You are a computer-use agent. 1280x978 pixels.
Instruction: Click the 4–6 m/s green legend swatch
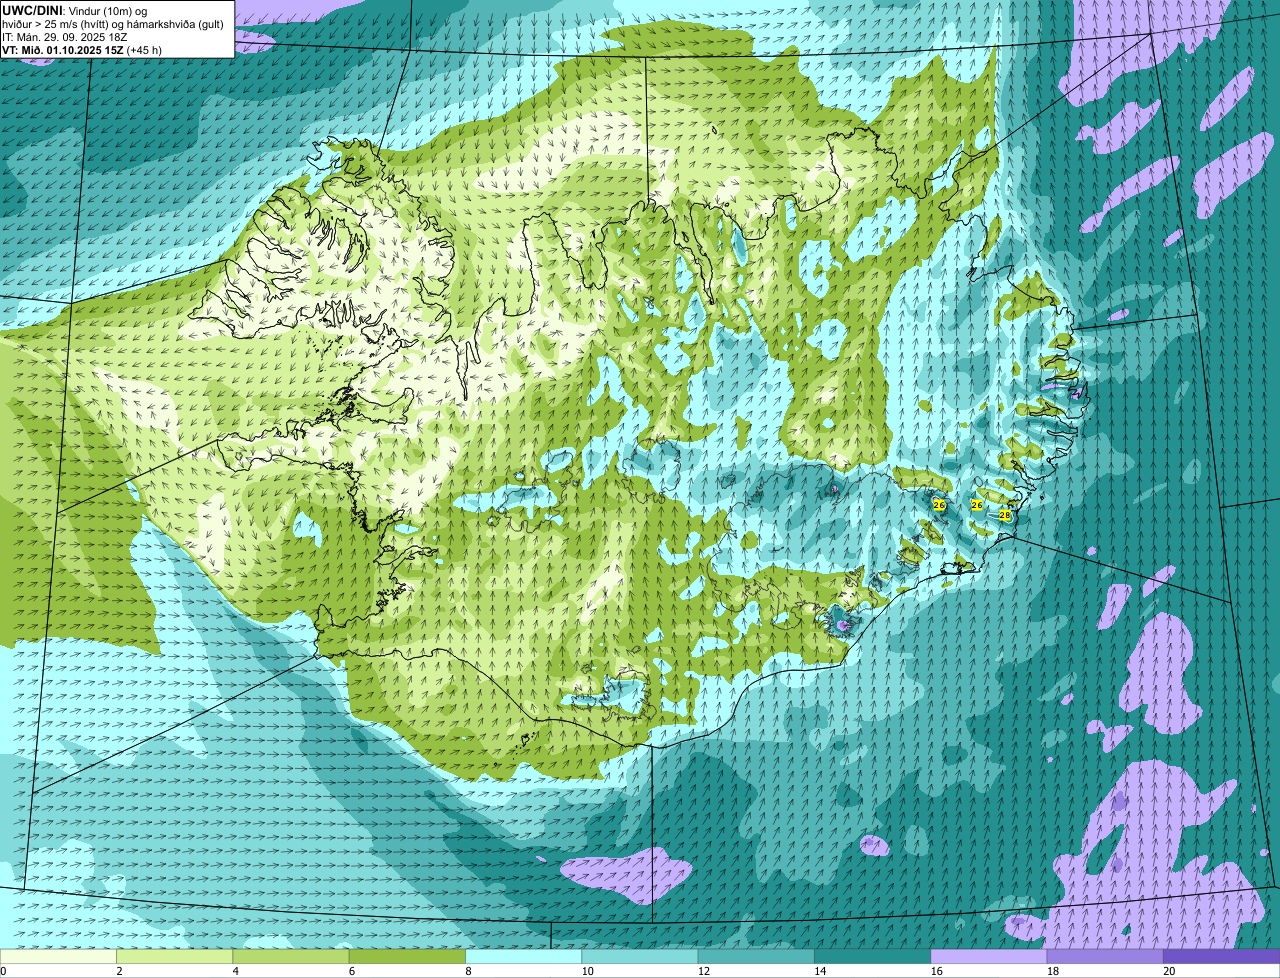[x=292, y=956]
